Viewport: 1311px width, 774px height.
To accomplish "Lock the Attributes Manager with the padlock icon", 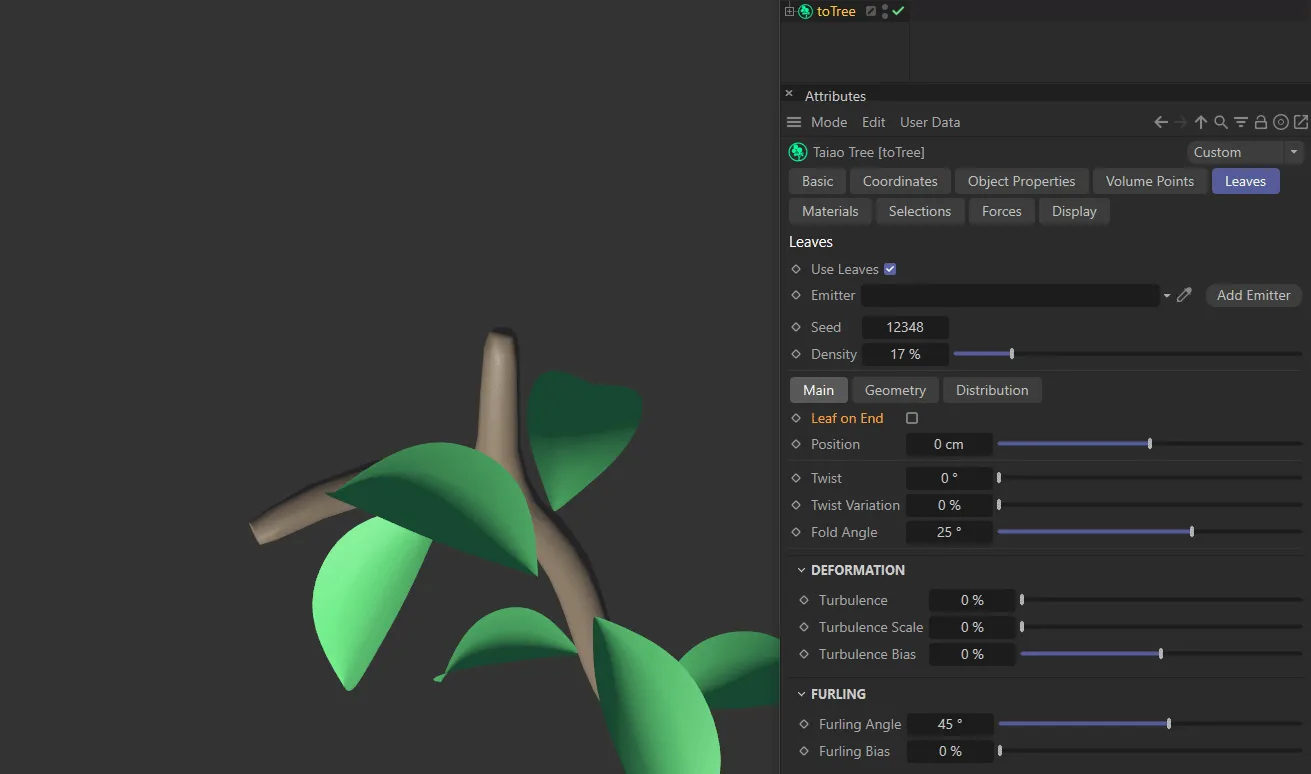I will tap(1260, 121).
